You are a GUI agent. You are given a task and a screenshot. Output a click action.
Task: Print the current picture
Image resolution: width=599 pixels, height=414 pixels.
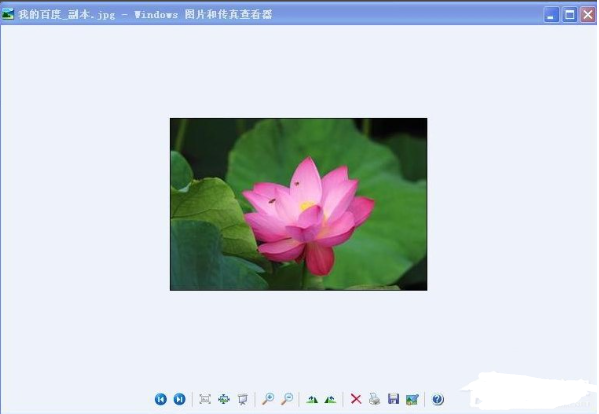pyautogui.click(x=374, y=399)
